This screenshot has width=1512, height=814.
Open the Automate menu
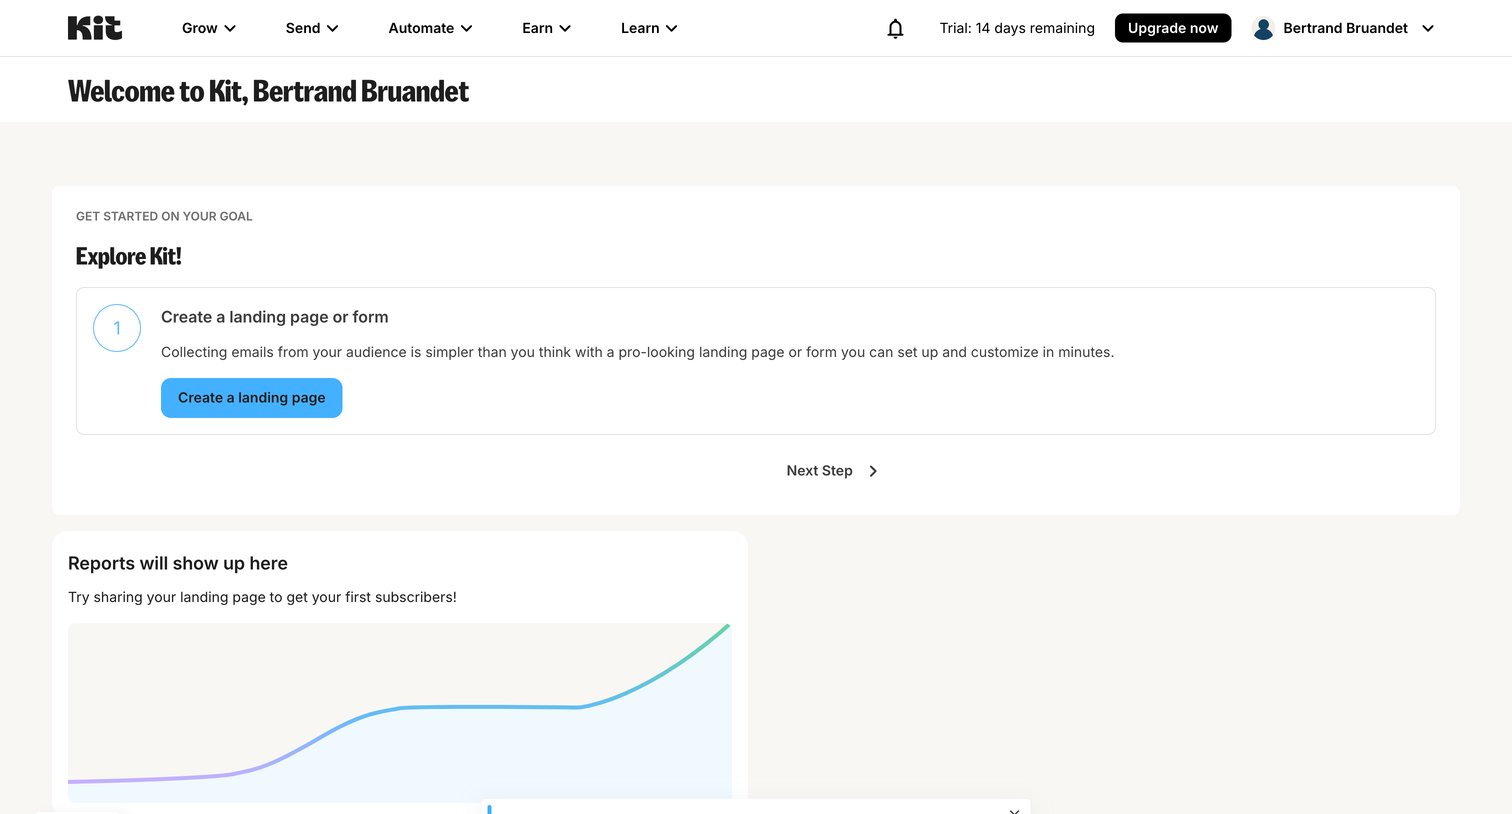coord(430,28)
